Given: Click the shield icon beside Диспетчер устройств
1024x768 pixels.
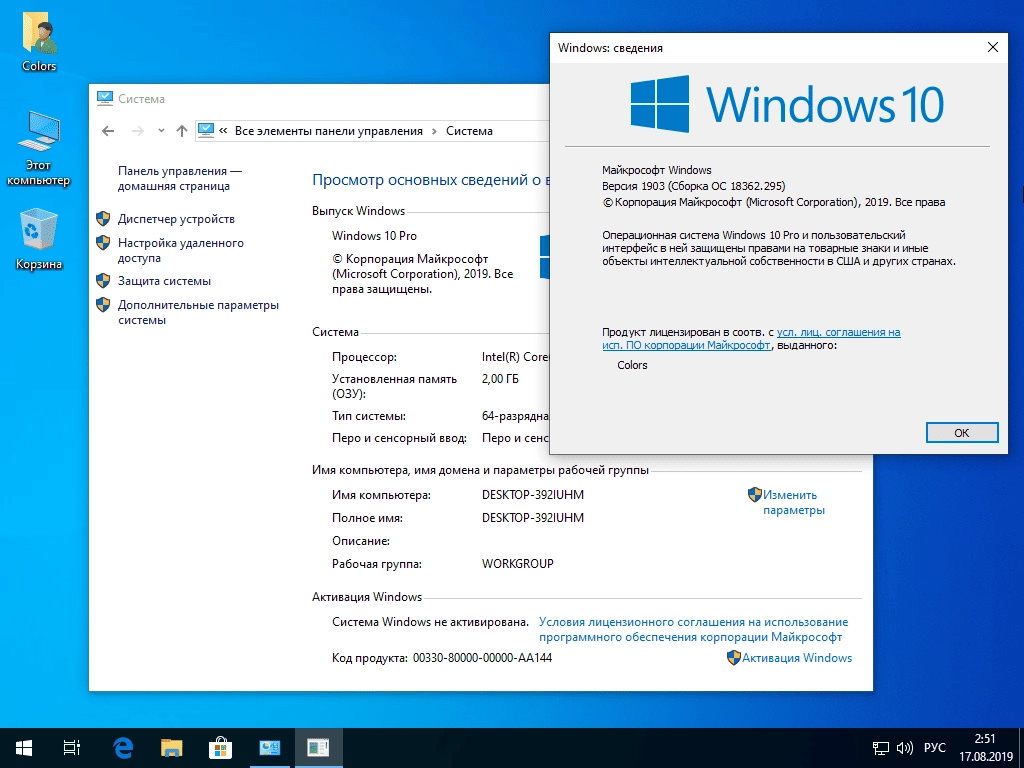Looking at the screenshot, I should click(103, 218).
